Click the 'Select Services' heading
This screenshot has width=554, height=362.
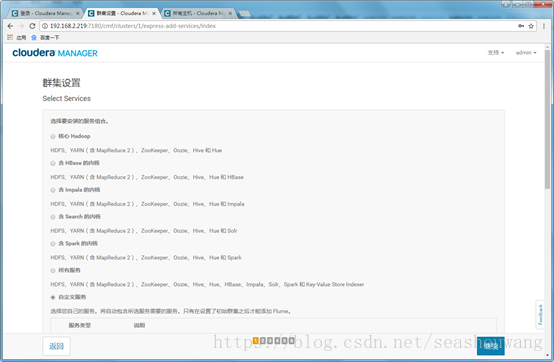(x=66, y=99)
